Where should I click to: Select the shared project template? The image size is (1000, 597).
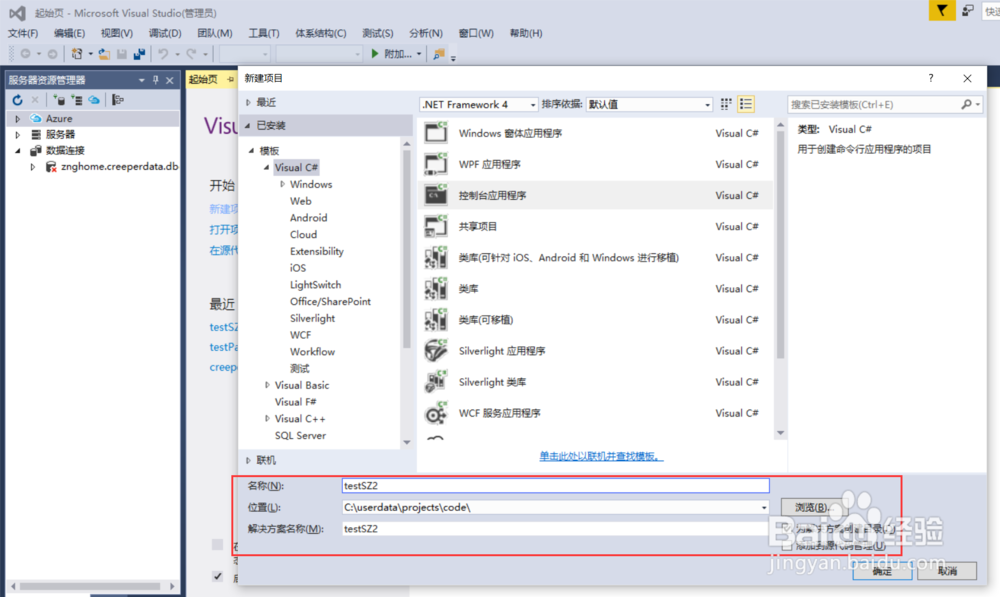click(595, 226)
